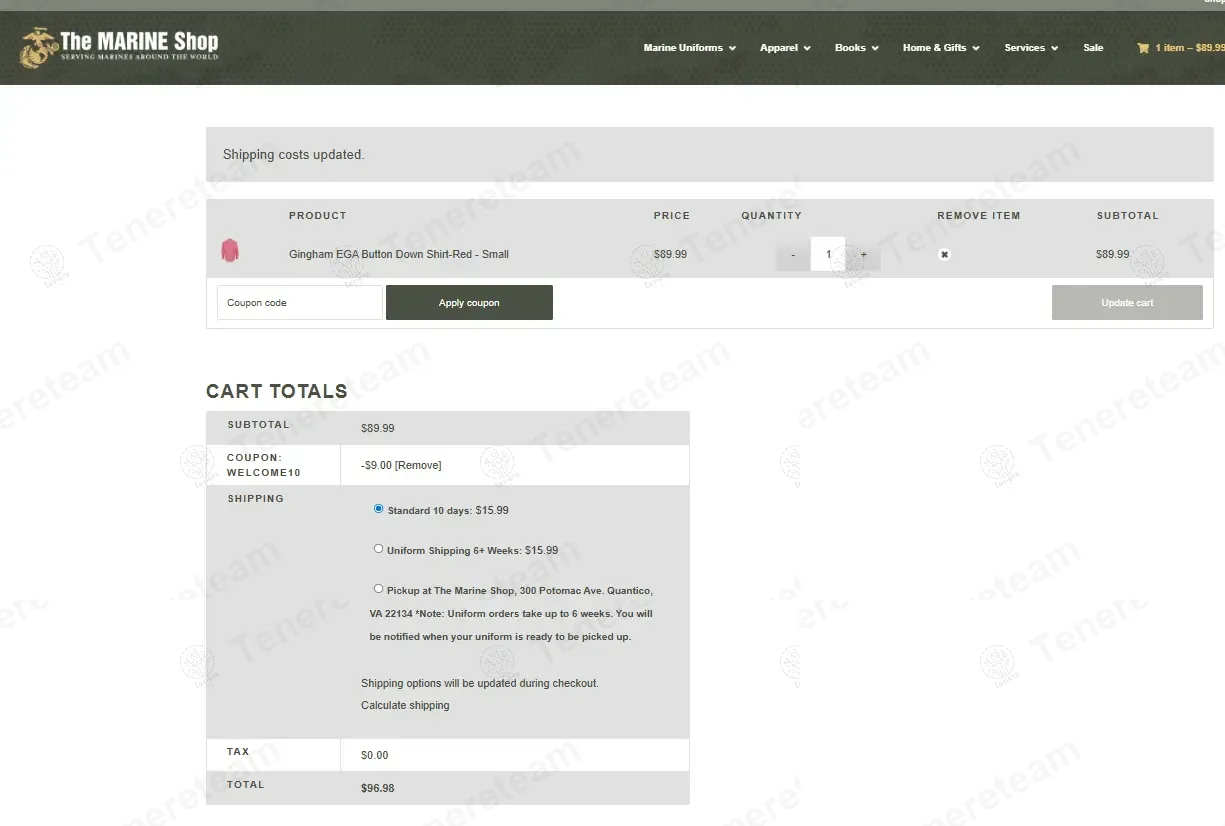Click the Update cart button
1225x826 pixels.
pyautogui.click(x=1127, y=303)
